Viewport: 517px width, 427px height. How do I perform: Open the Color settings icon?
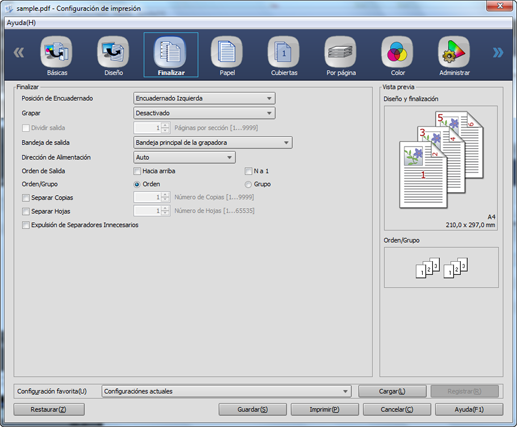pyautogui.click(x=397, y=52)
